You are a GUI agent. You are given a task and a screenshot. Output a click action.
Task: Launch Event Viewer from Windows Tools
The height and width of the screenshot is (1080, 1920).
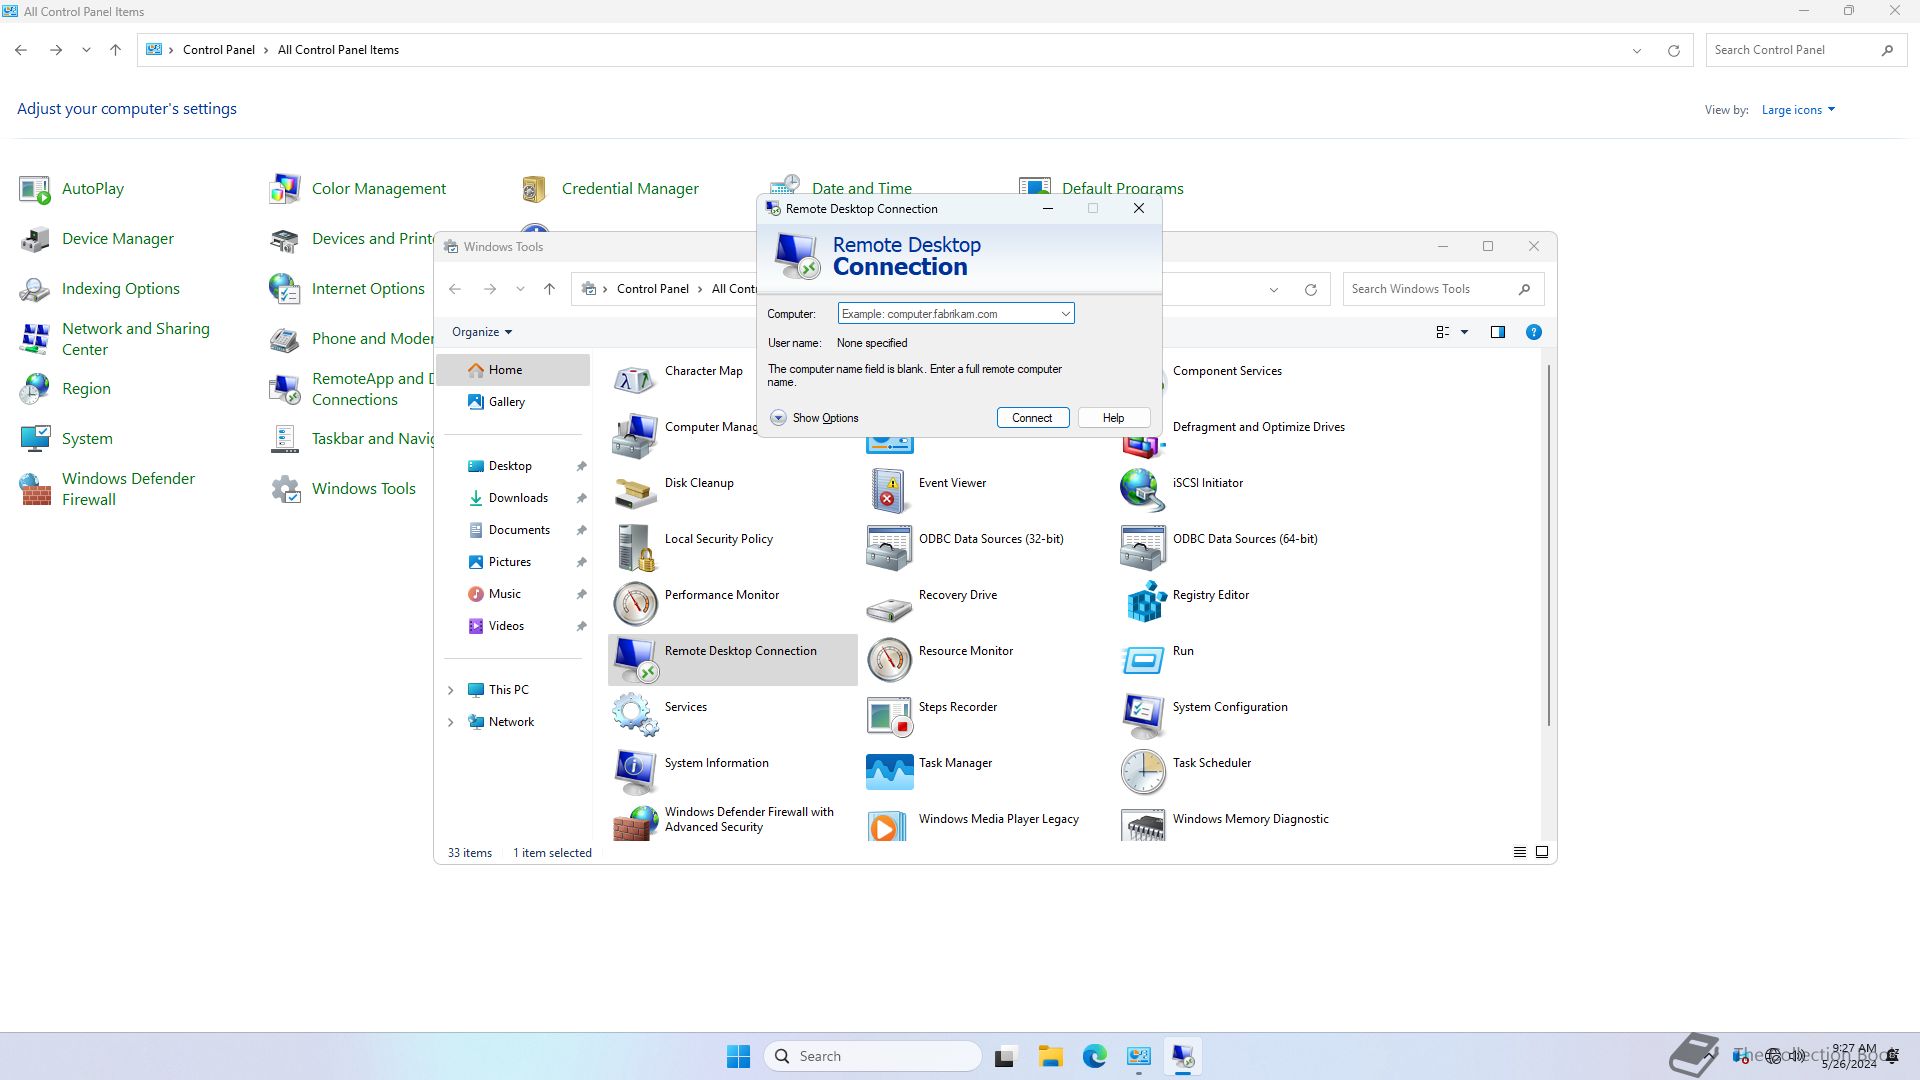coord(889,490)
